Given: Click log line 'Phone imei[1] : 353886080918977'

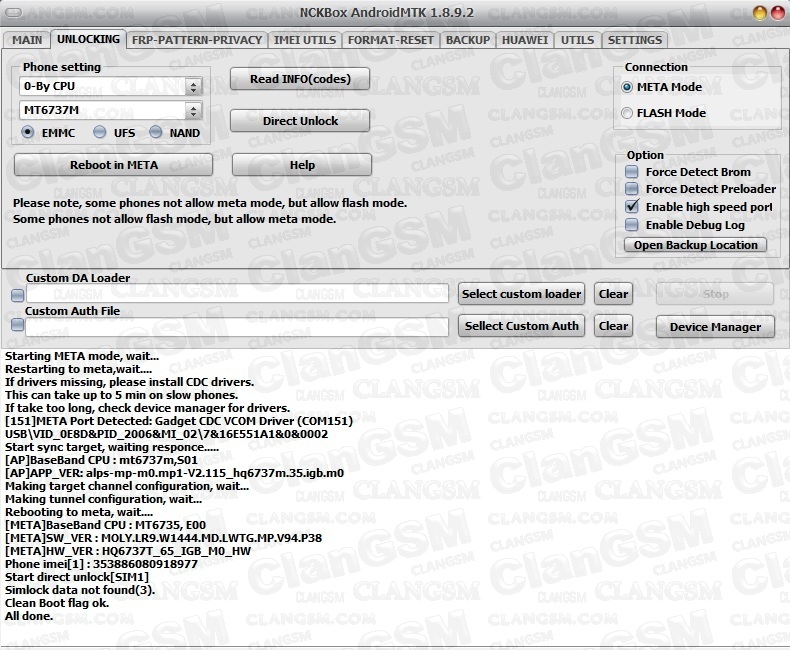Looking at the screenshot, I should (x=101, y=564).
